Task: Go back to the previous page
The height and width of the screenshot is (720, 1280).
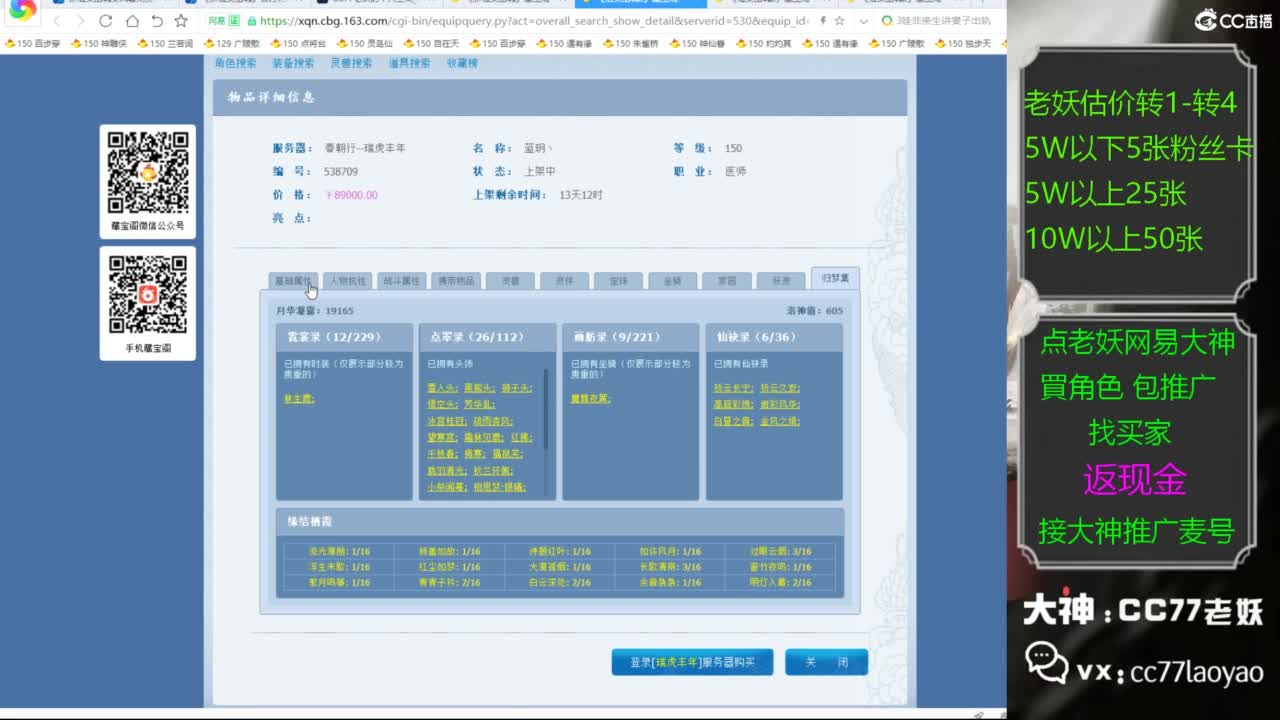Action: tap(57, 21)
